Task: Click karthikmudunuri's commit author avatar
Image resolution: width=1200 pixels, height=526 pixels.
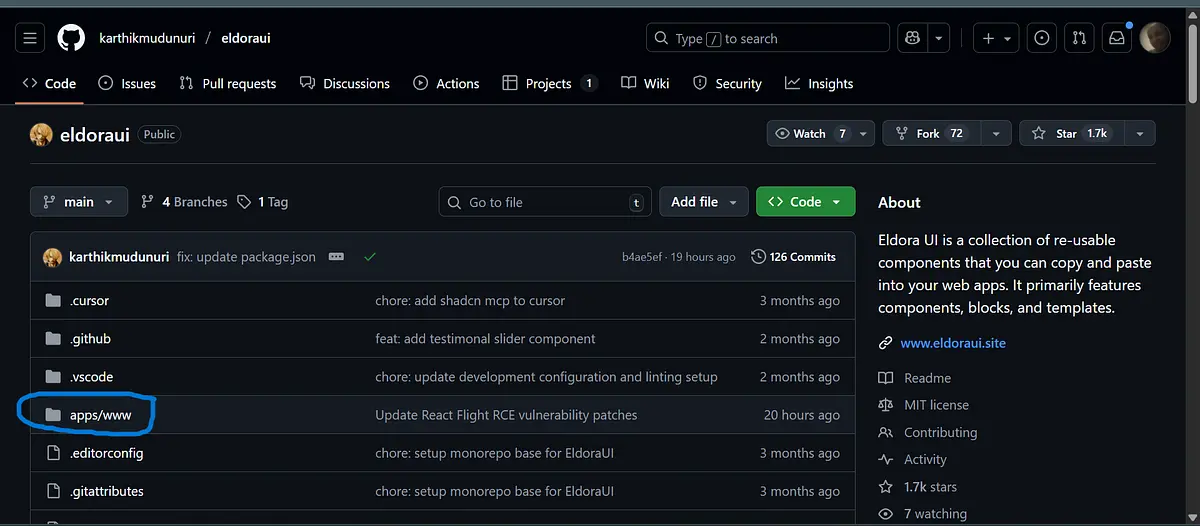Action: coord(52,257)
